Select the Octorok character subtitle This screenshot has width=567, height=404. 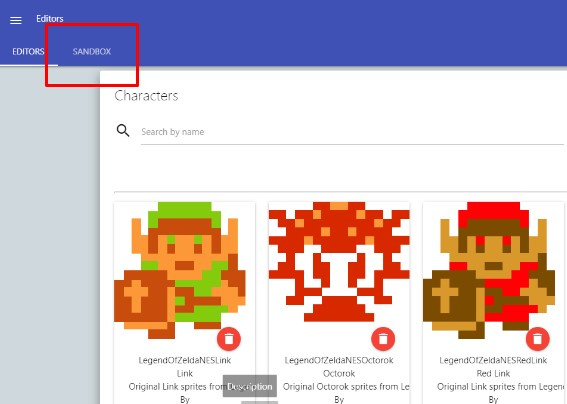coord(339,373)
